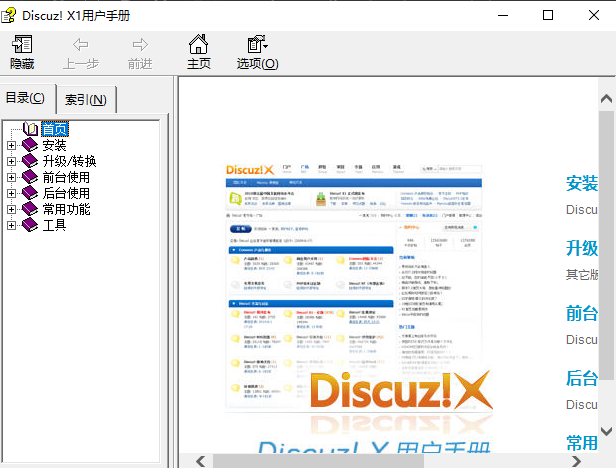
Task: Switch to the 索引(N) tab
Action: 86,99
